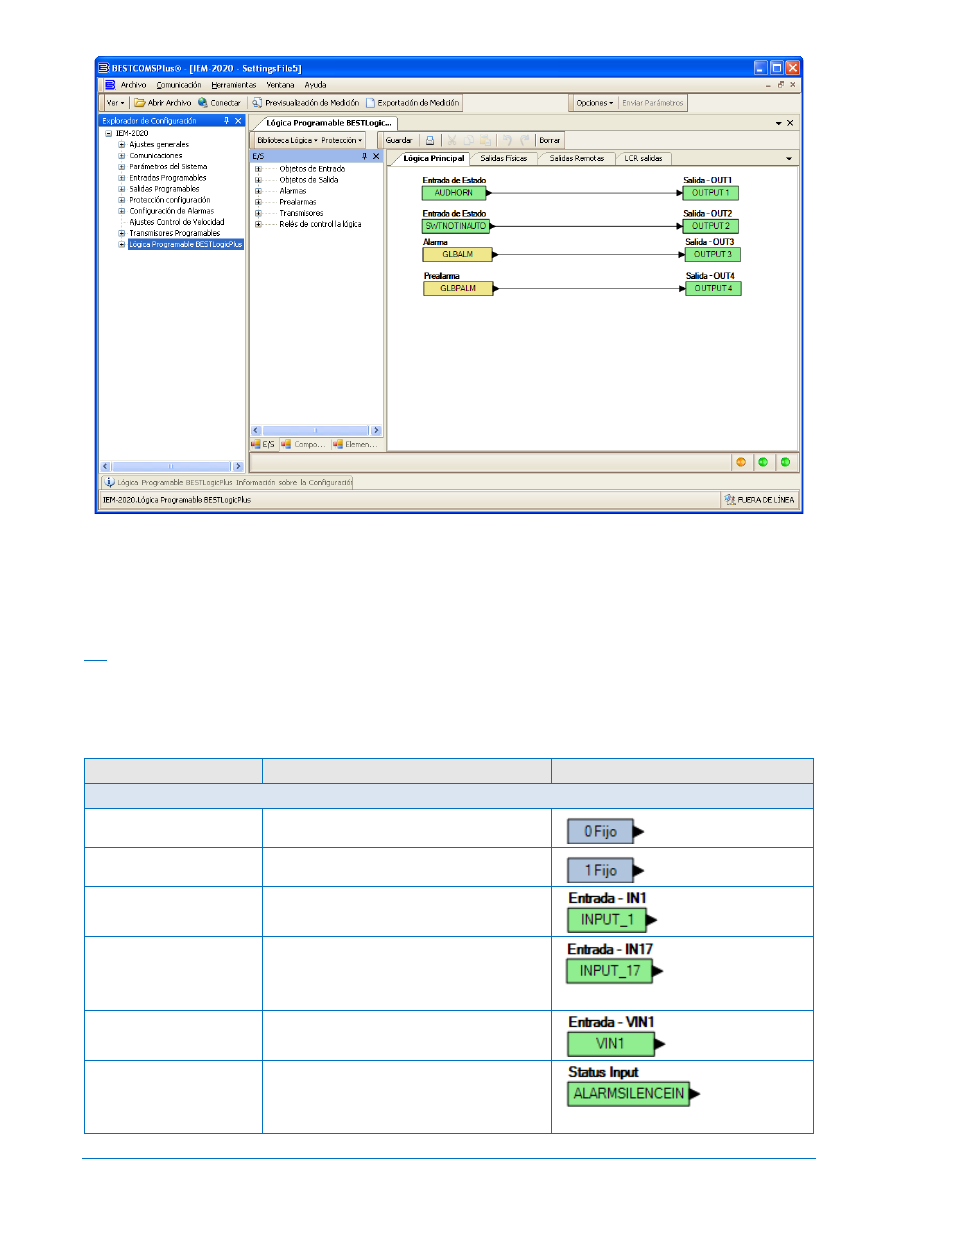The height and width of the screenshot is (1235, 954).
Task: Switch to the Salidas Físicas tab
Action: (503, 159)
